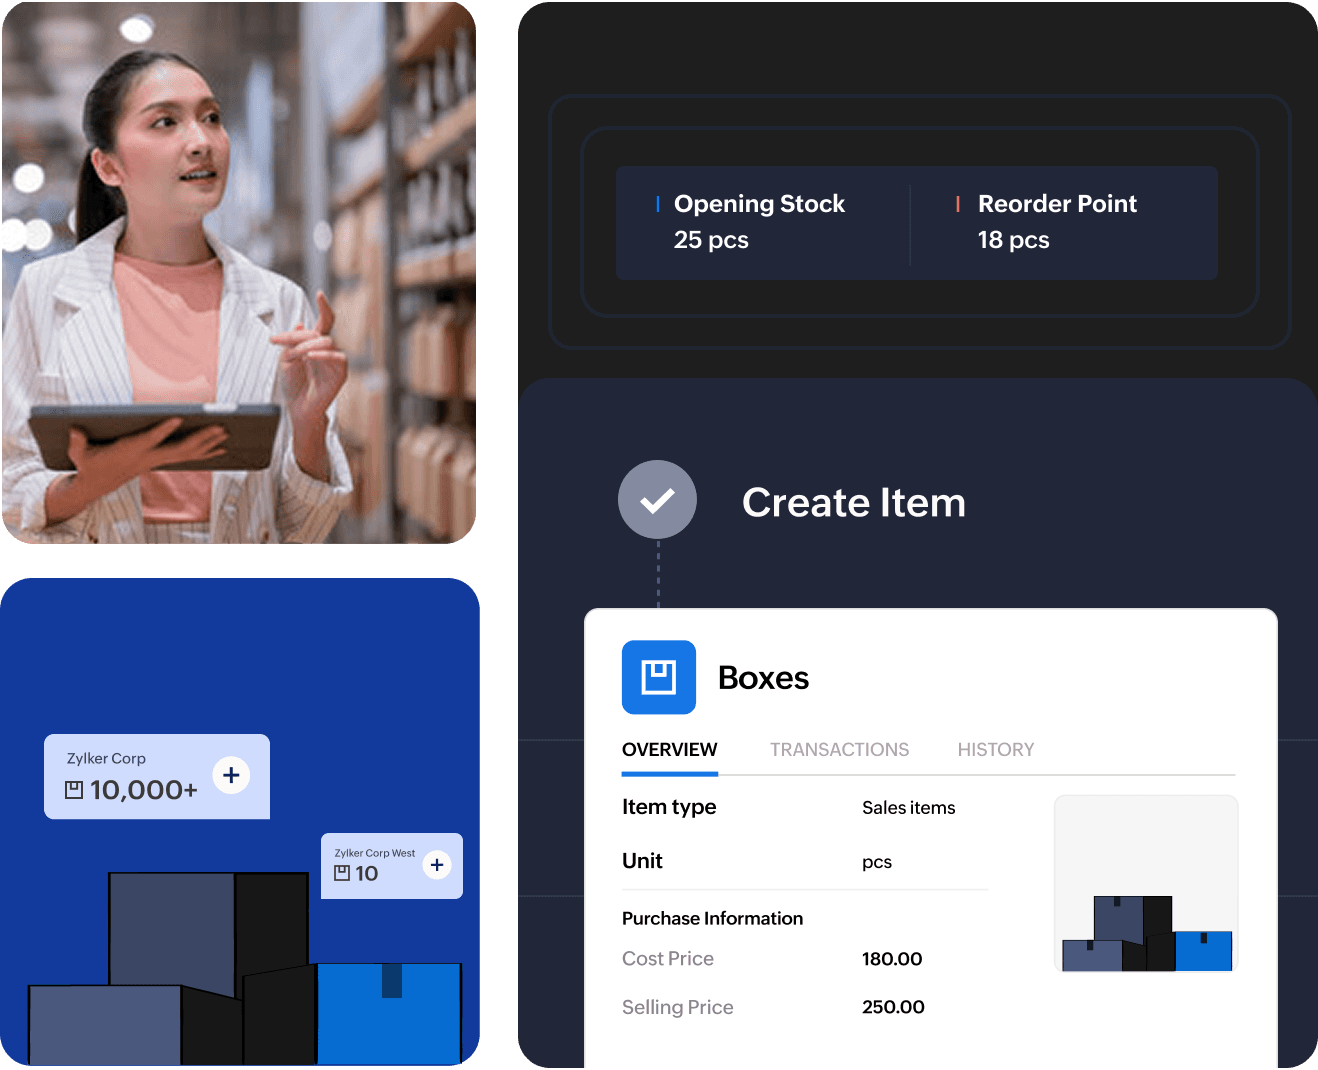Click the blue indicator bar beside Opening Stock
The height and width of the screenshot is (1070, 1318).
(x=657, y=203)
